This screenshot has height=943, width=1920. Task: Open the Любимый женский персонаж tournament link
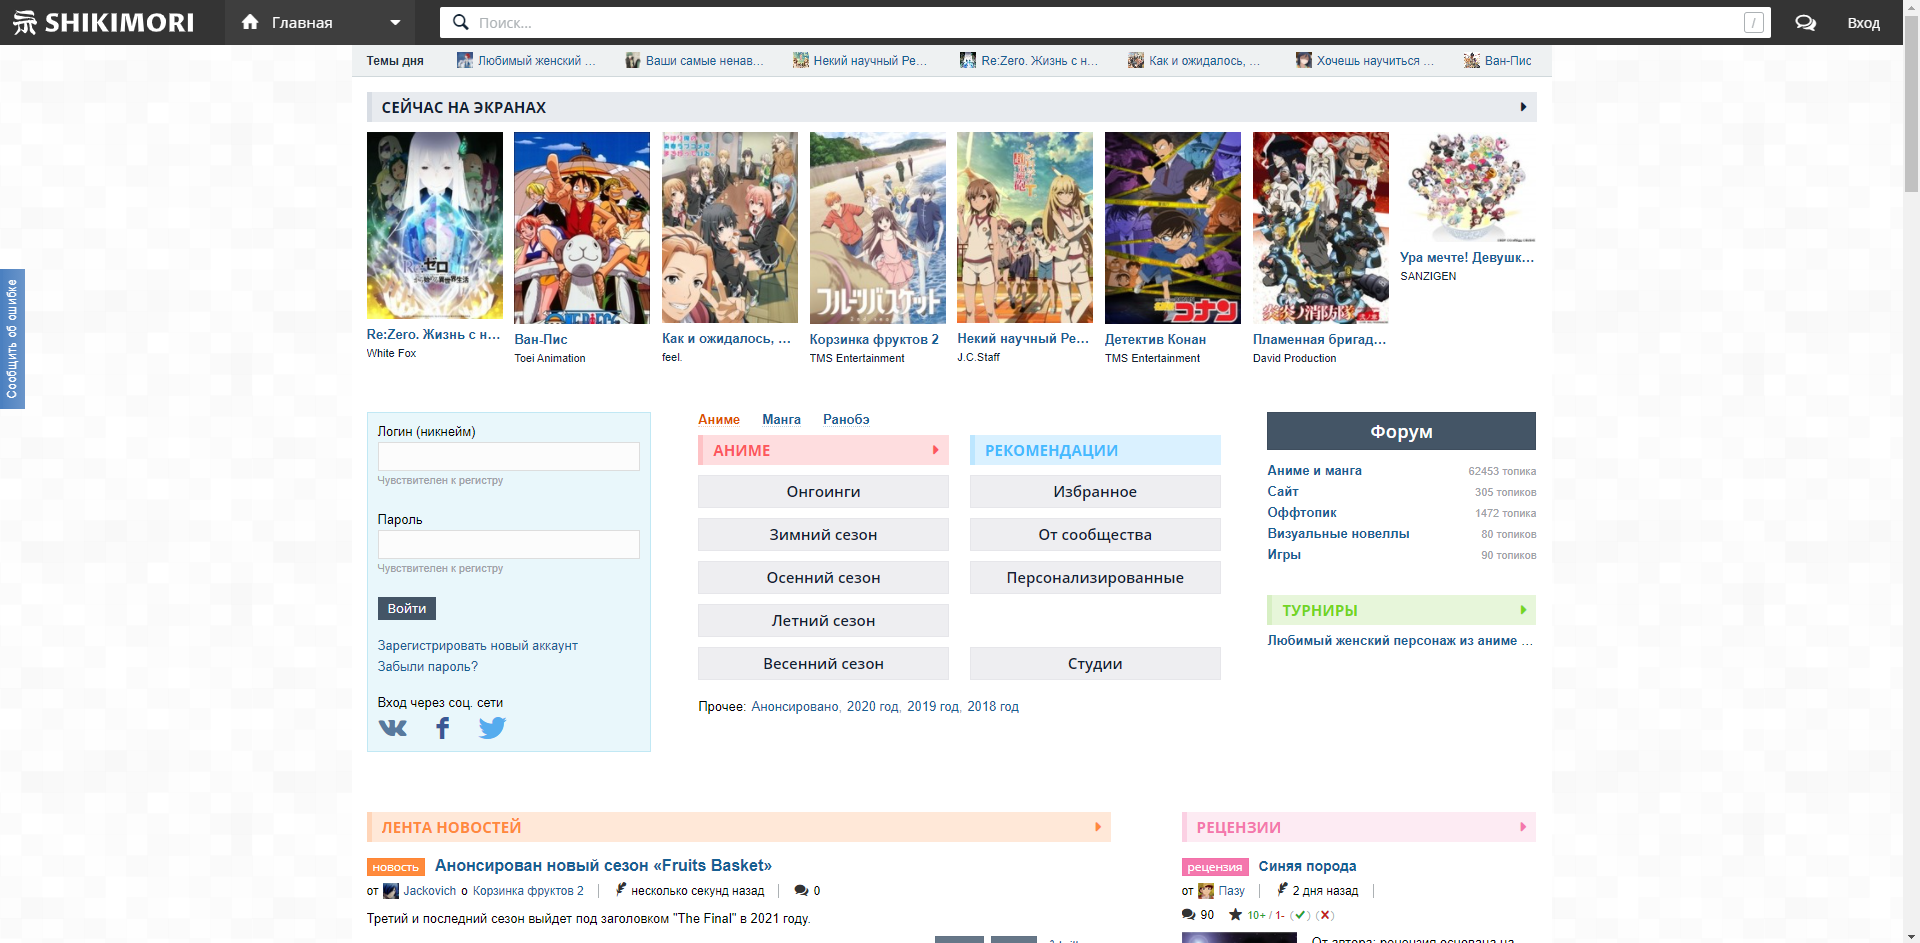(1400, 641)
